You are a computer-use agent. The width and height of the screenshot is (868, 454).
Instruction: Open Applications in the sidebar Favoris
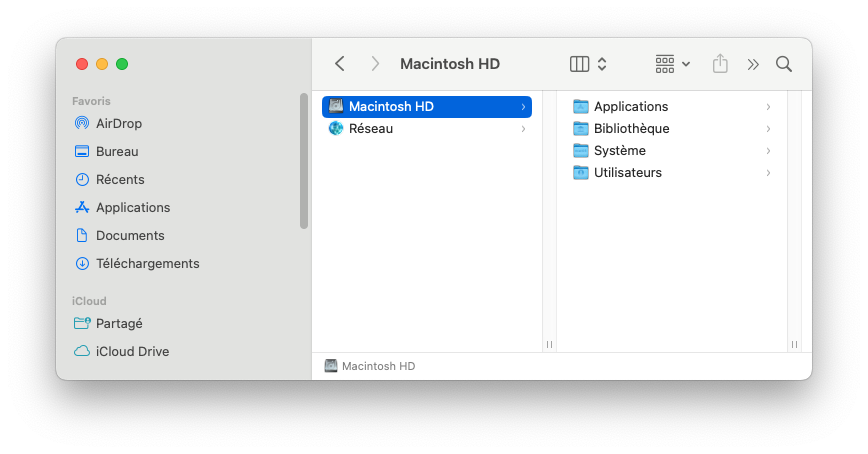(x=122, y=208)
